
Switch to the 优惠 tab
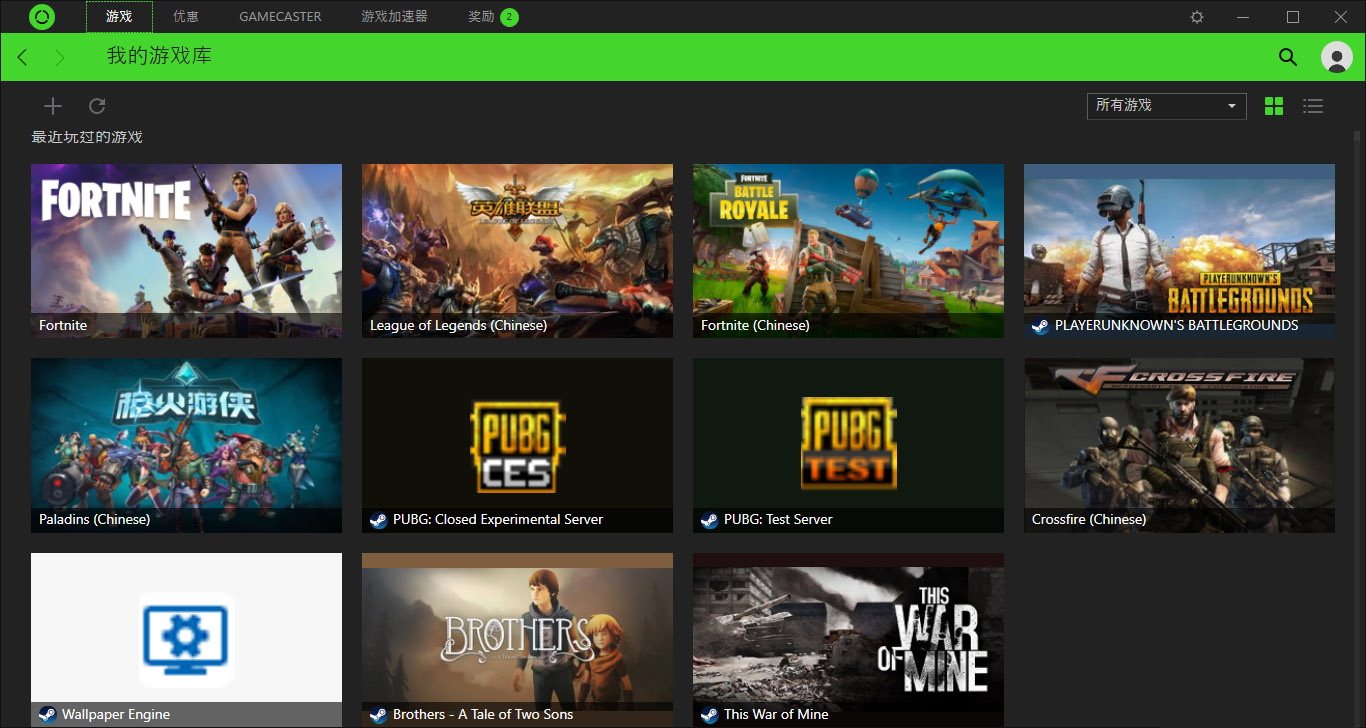pyautogui.click(x=186, y=17)
